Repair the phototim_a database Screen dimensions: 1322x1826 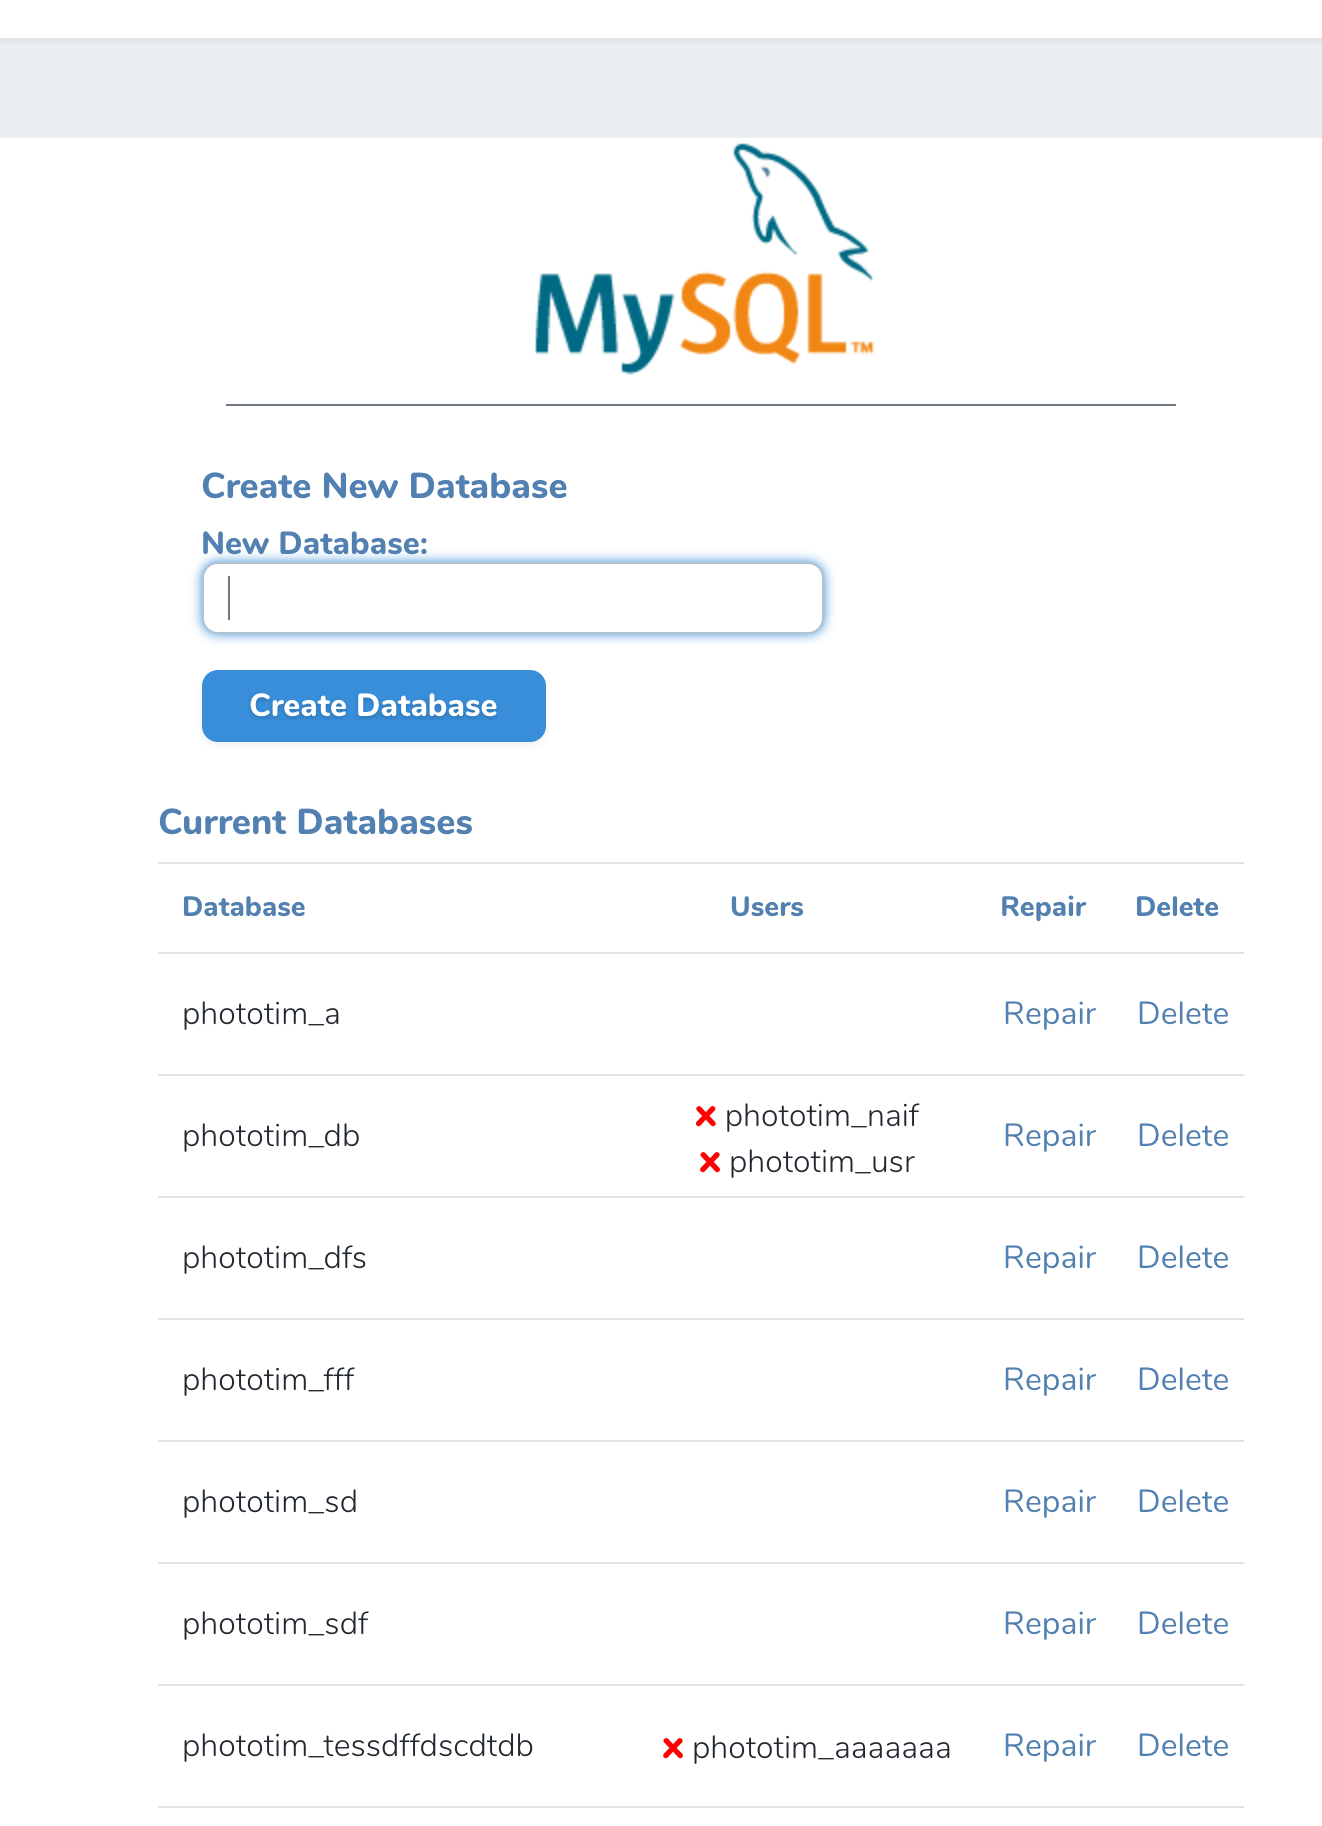1049,1014
